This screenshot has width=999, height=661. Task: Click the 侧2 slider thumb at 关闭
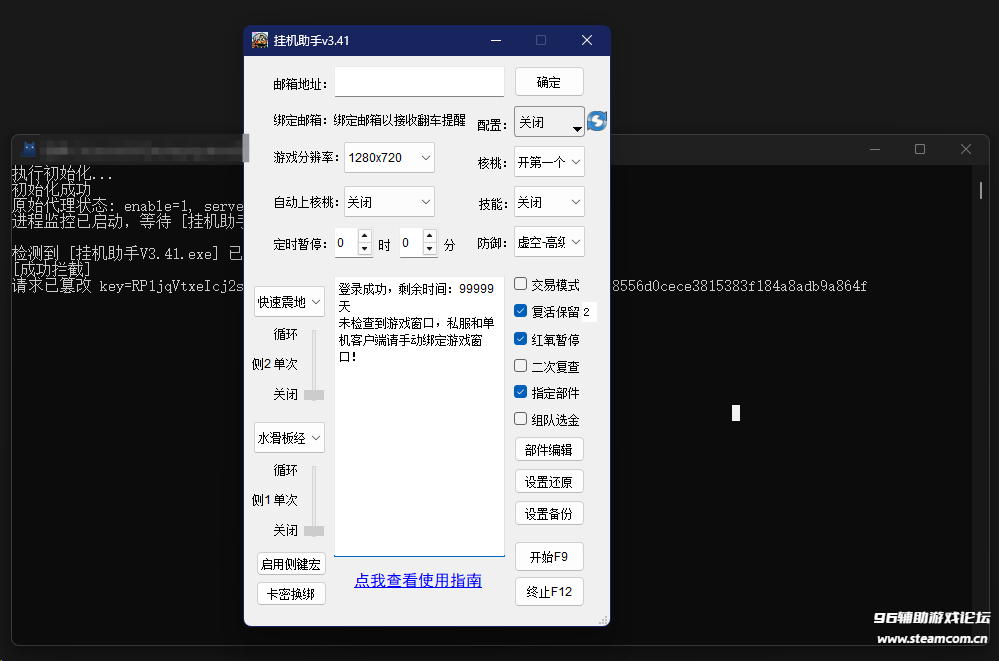click(x=314, y=395)
